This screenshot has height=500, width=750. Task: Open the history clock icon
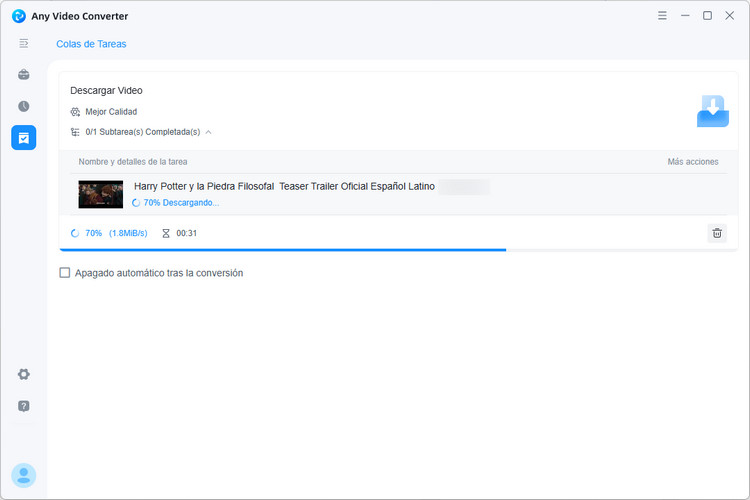click(23, 106)
